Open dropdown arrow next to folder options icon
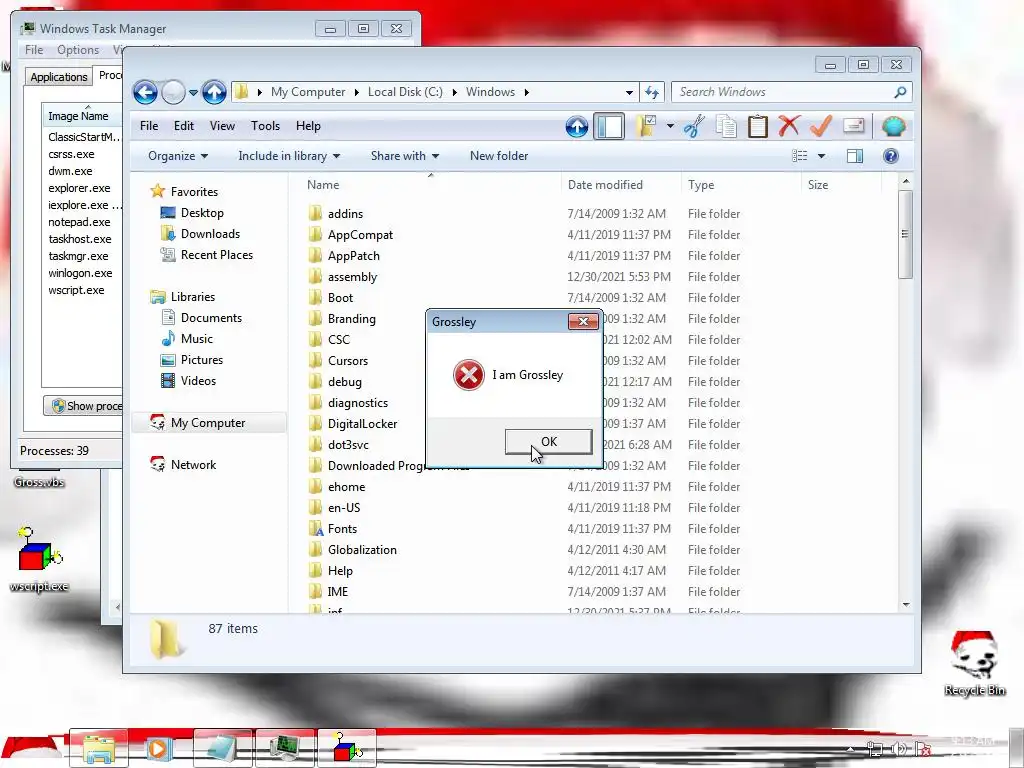 670,126
